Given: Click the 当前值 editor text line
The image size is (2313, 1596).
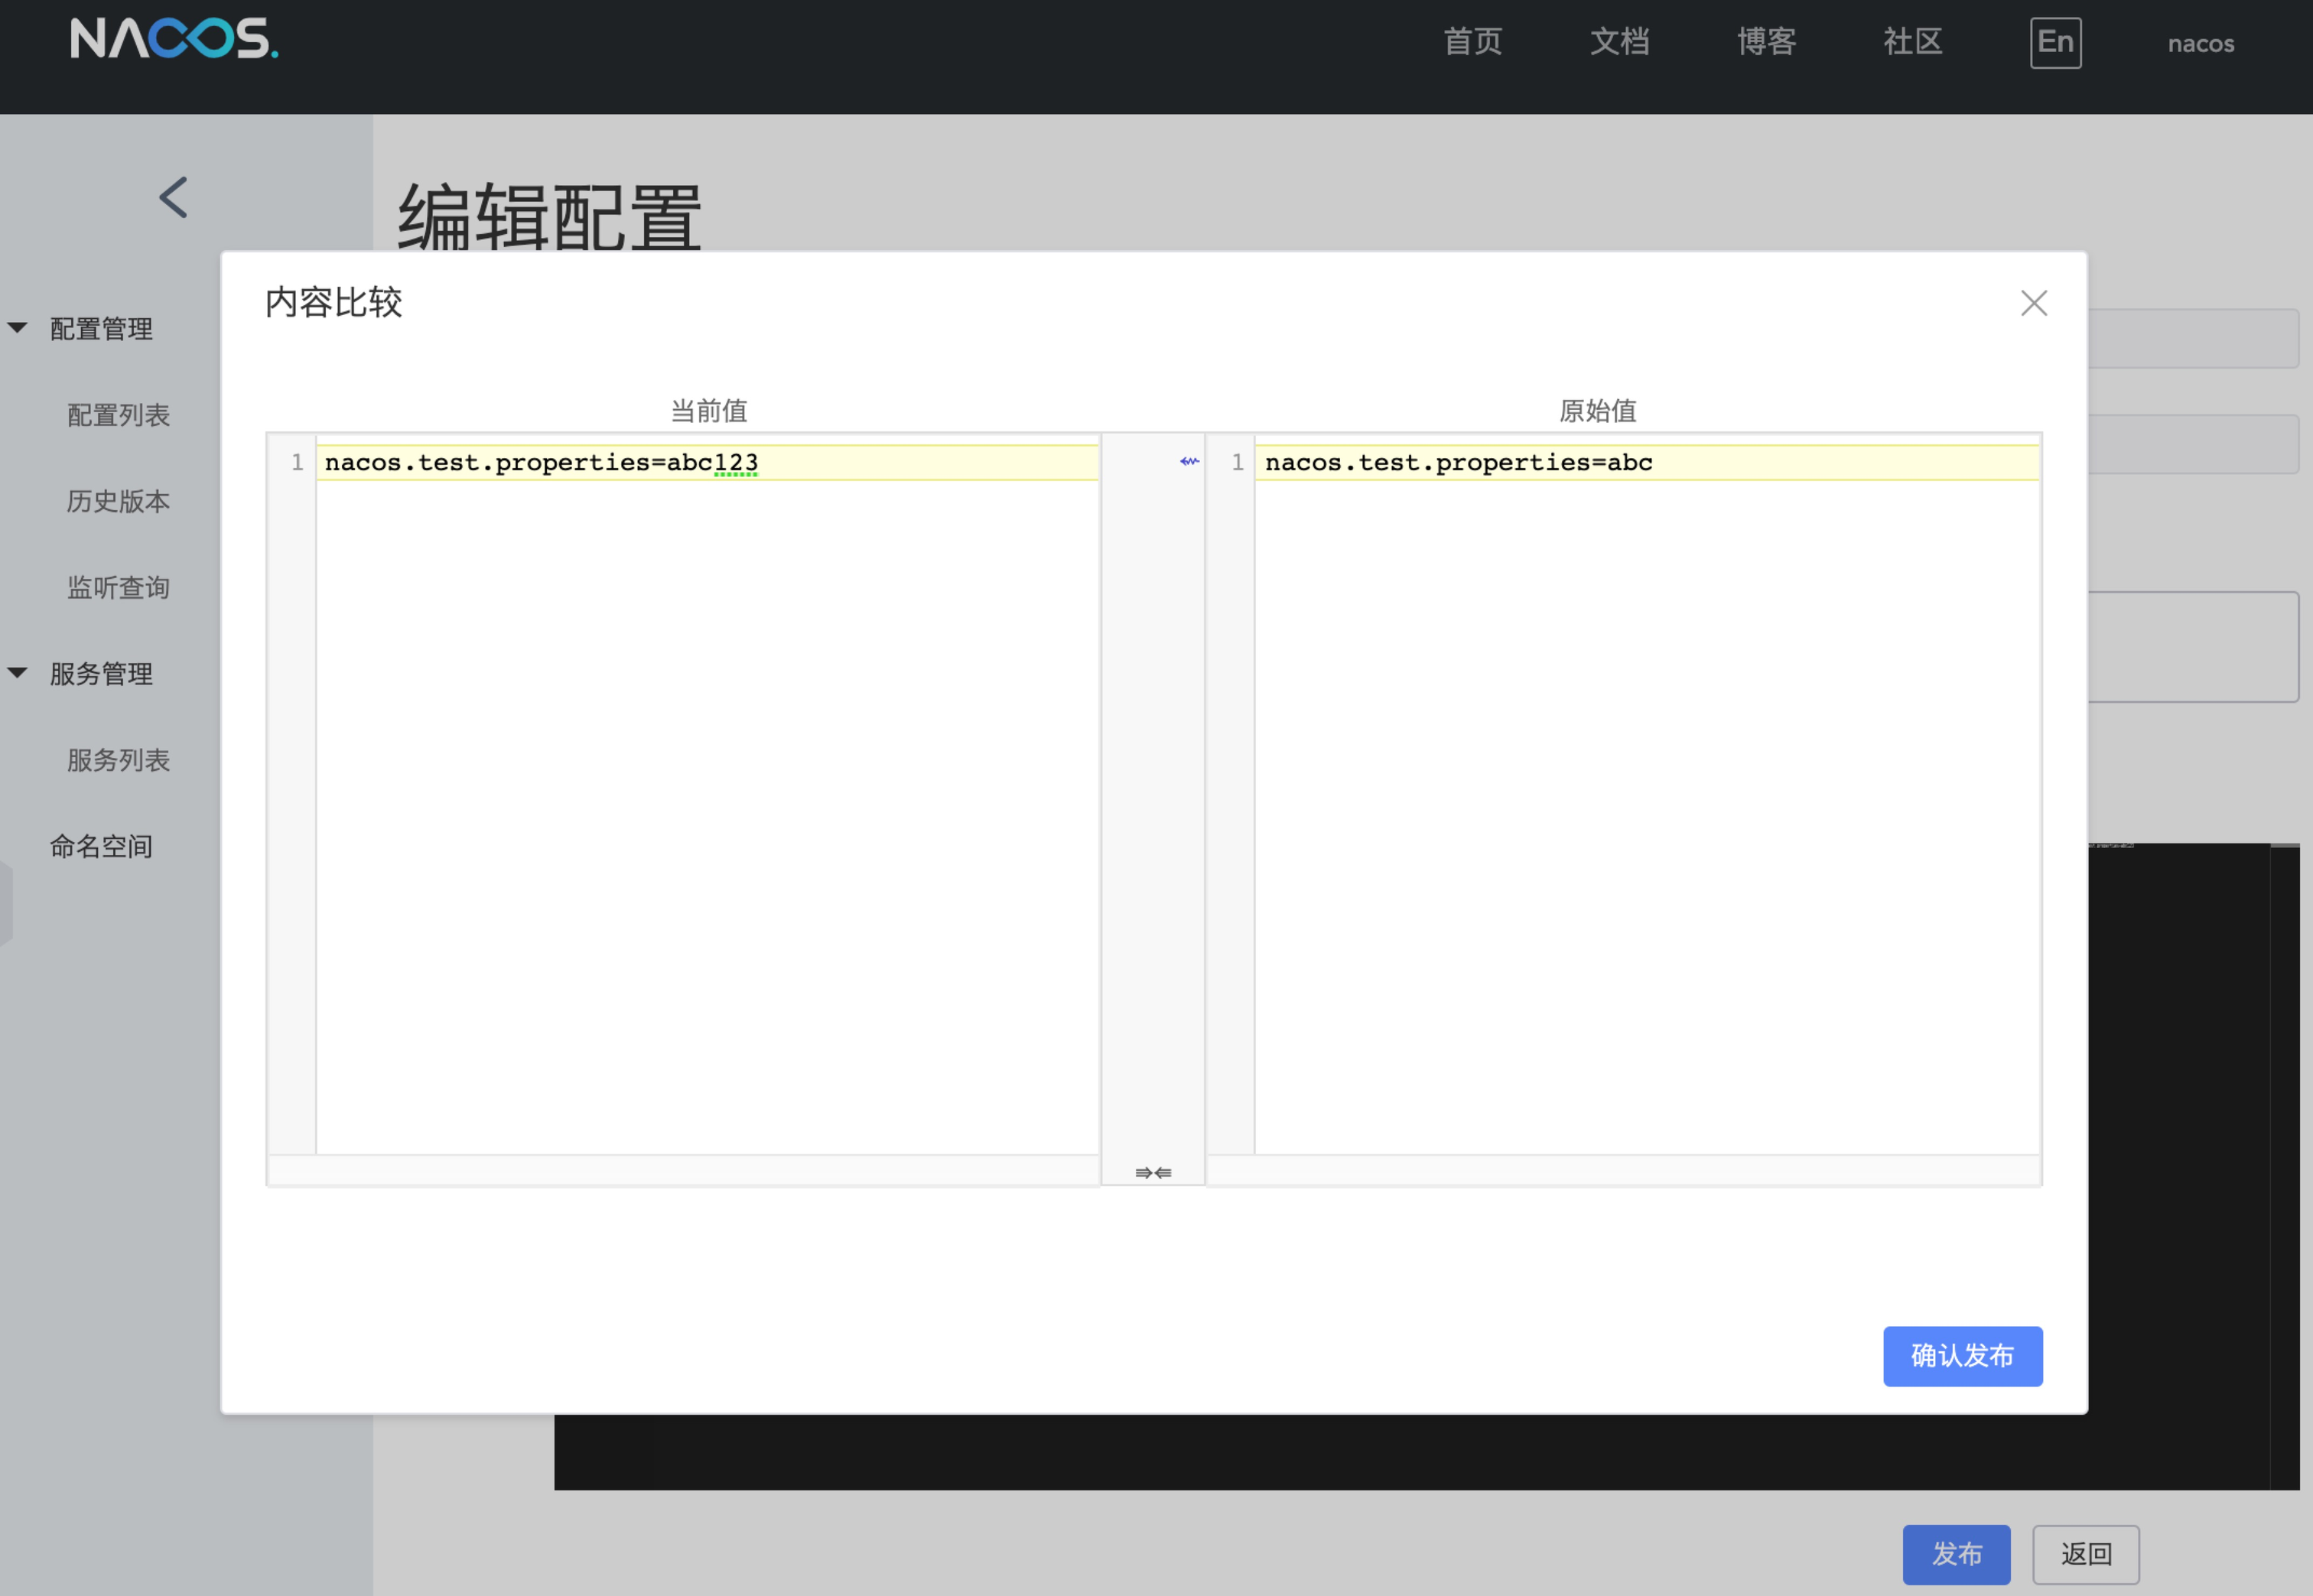Looking at the screenshot, I should 541,463.
